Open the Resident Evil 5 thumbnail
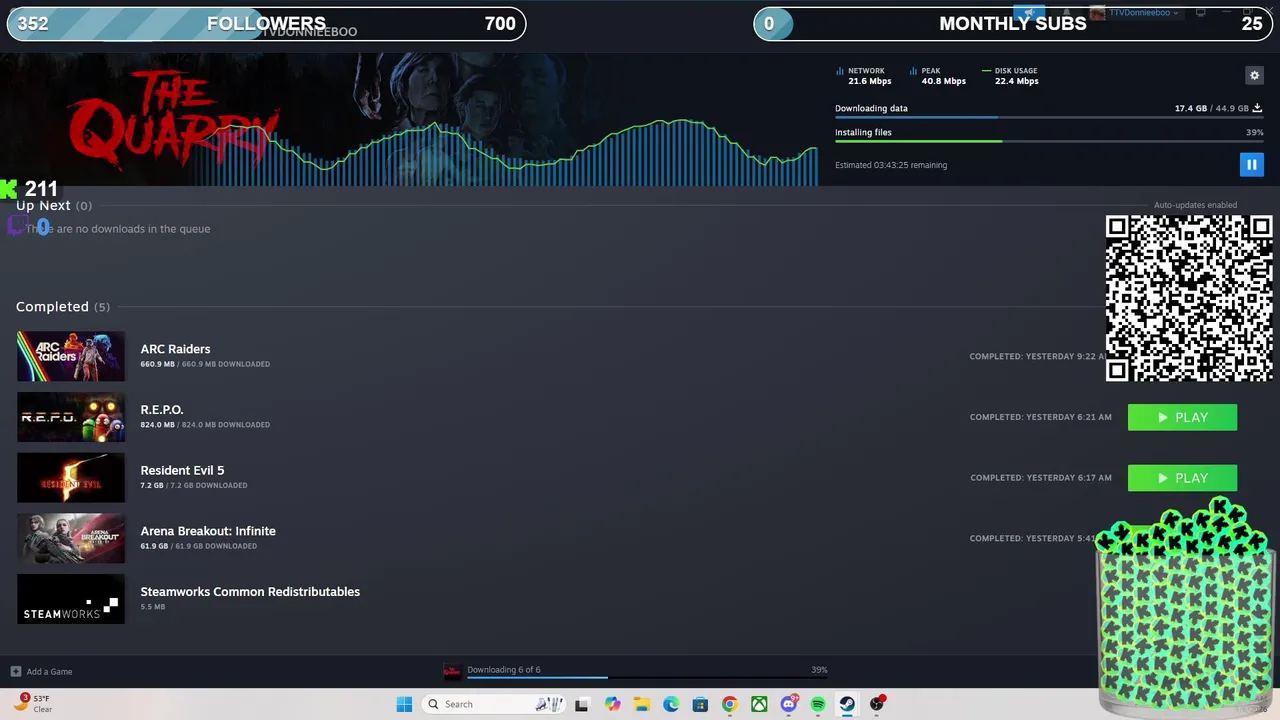The image size is (1280, 720). click(71, 478)
